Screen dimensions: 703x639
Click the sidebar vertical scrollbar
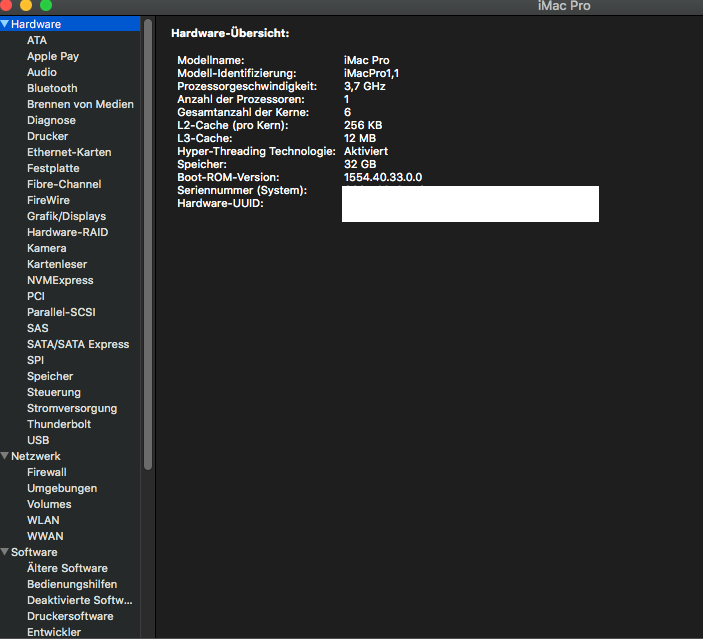point(148,244)
